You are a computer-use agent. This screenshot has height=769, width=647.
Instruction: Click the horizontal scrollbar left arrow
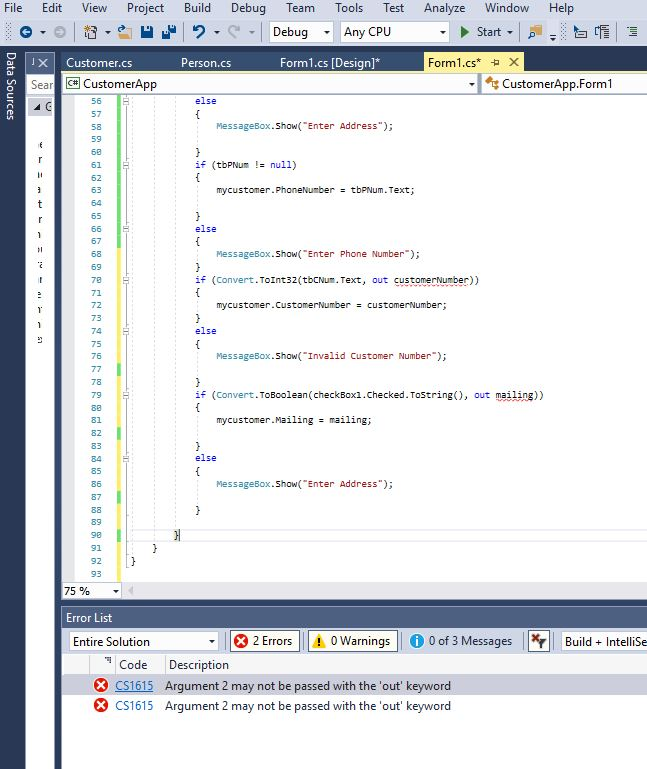point(130,591)
